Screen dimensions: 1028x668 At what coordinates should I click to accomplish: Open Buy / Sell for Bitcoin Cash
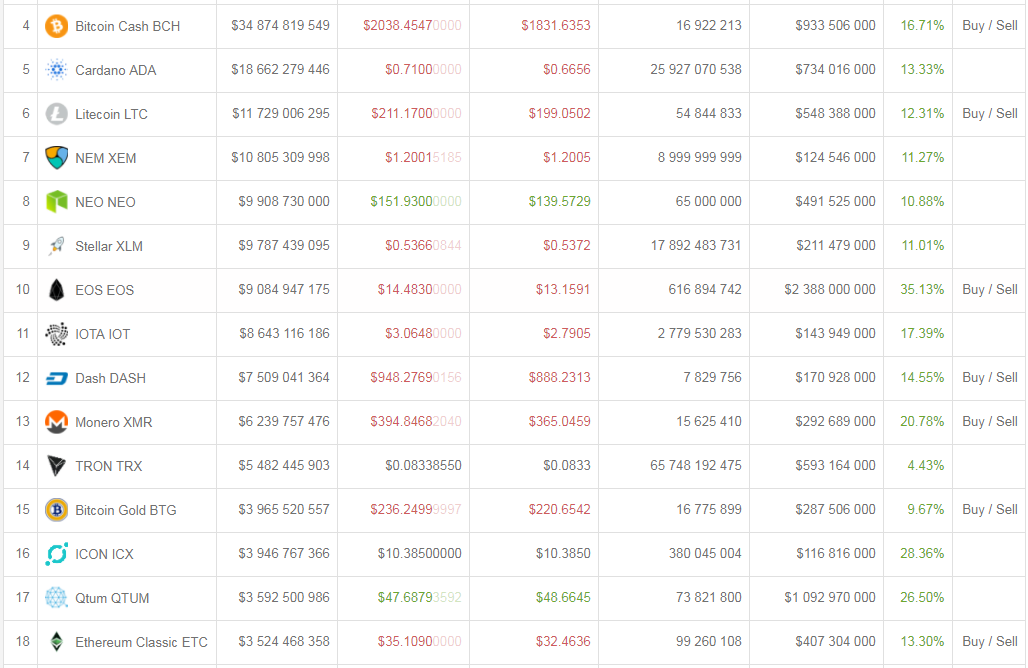pyautogui.click(x=989, y=26)
